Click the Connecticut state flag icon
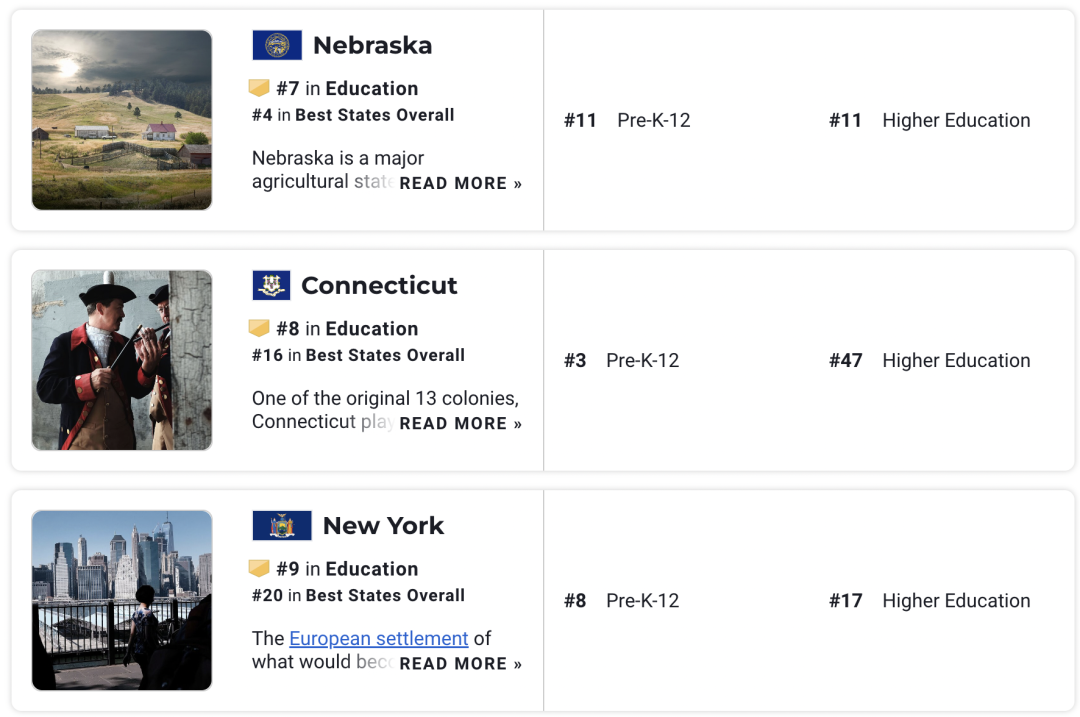 click(271, 285)
